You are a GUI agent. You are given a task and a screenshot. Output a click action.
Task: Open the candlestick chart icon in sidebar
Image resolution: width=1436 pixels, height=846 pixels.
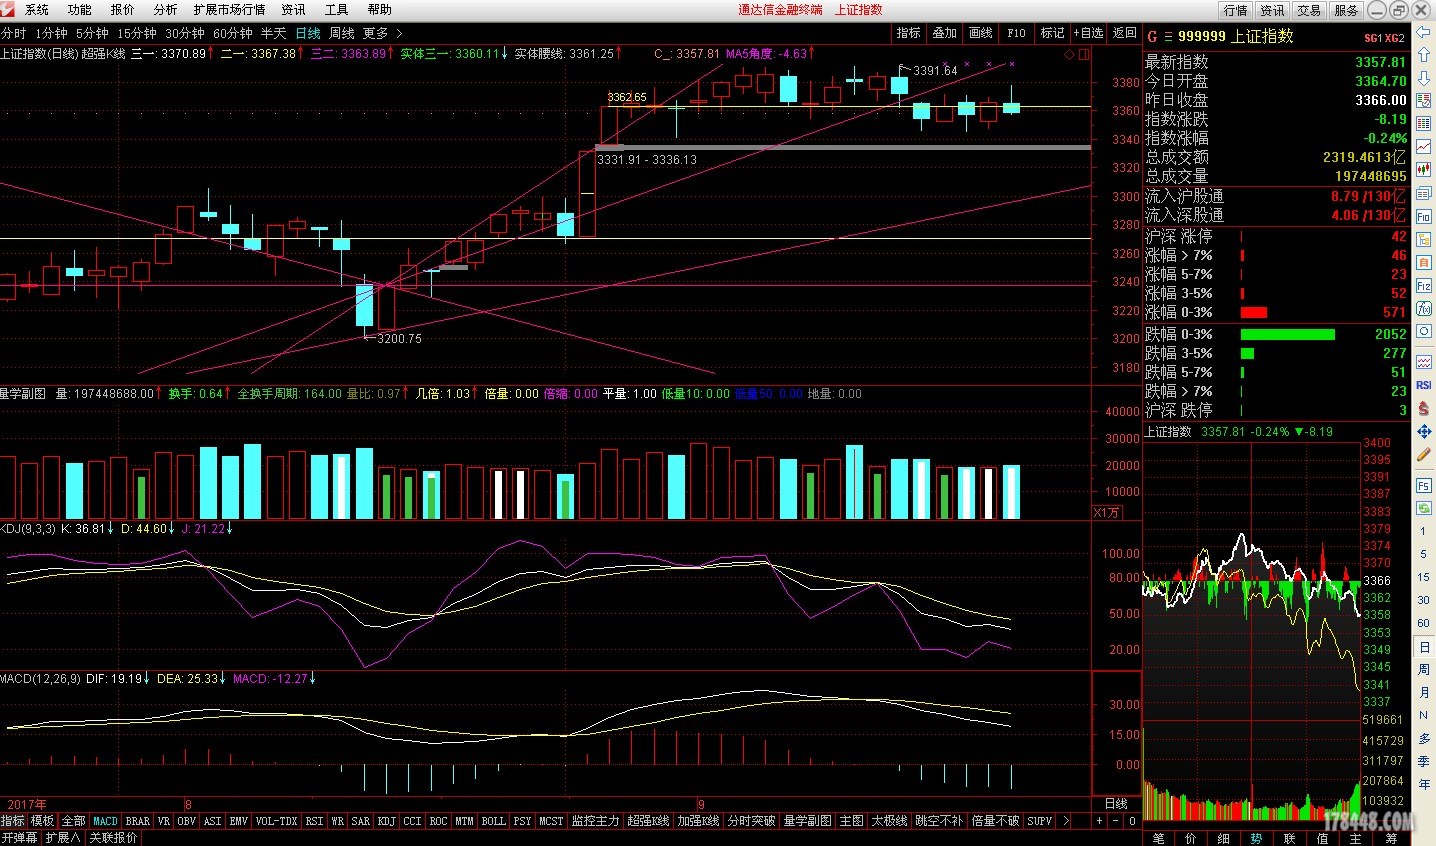tap(1424, 169)
